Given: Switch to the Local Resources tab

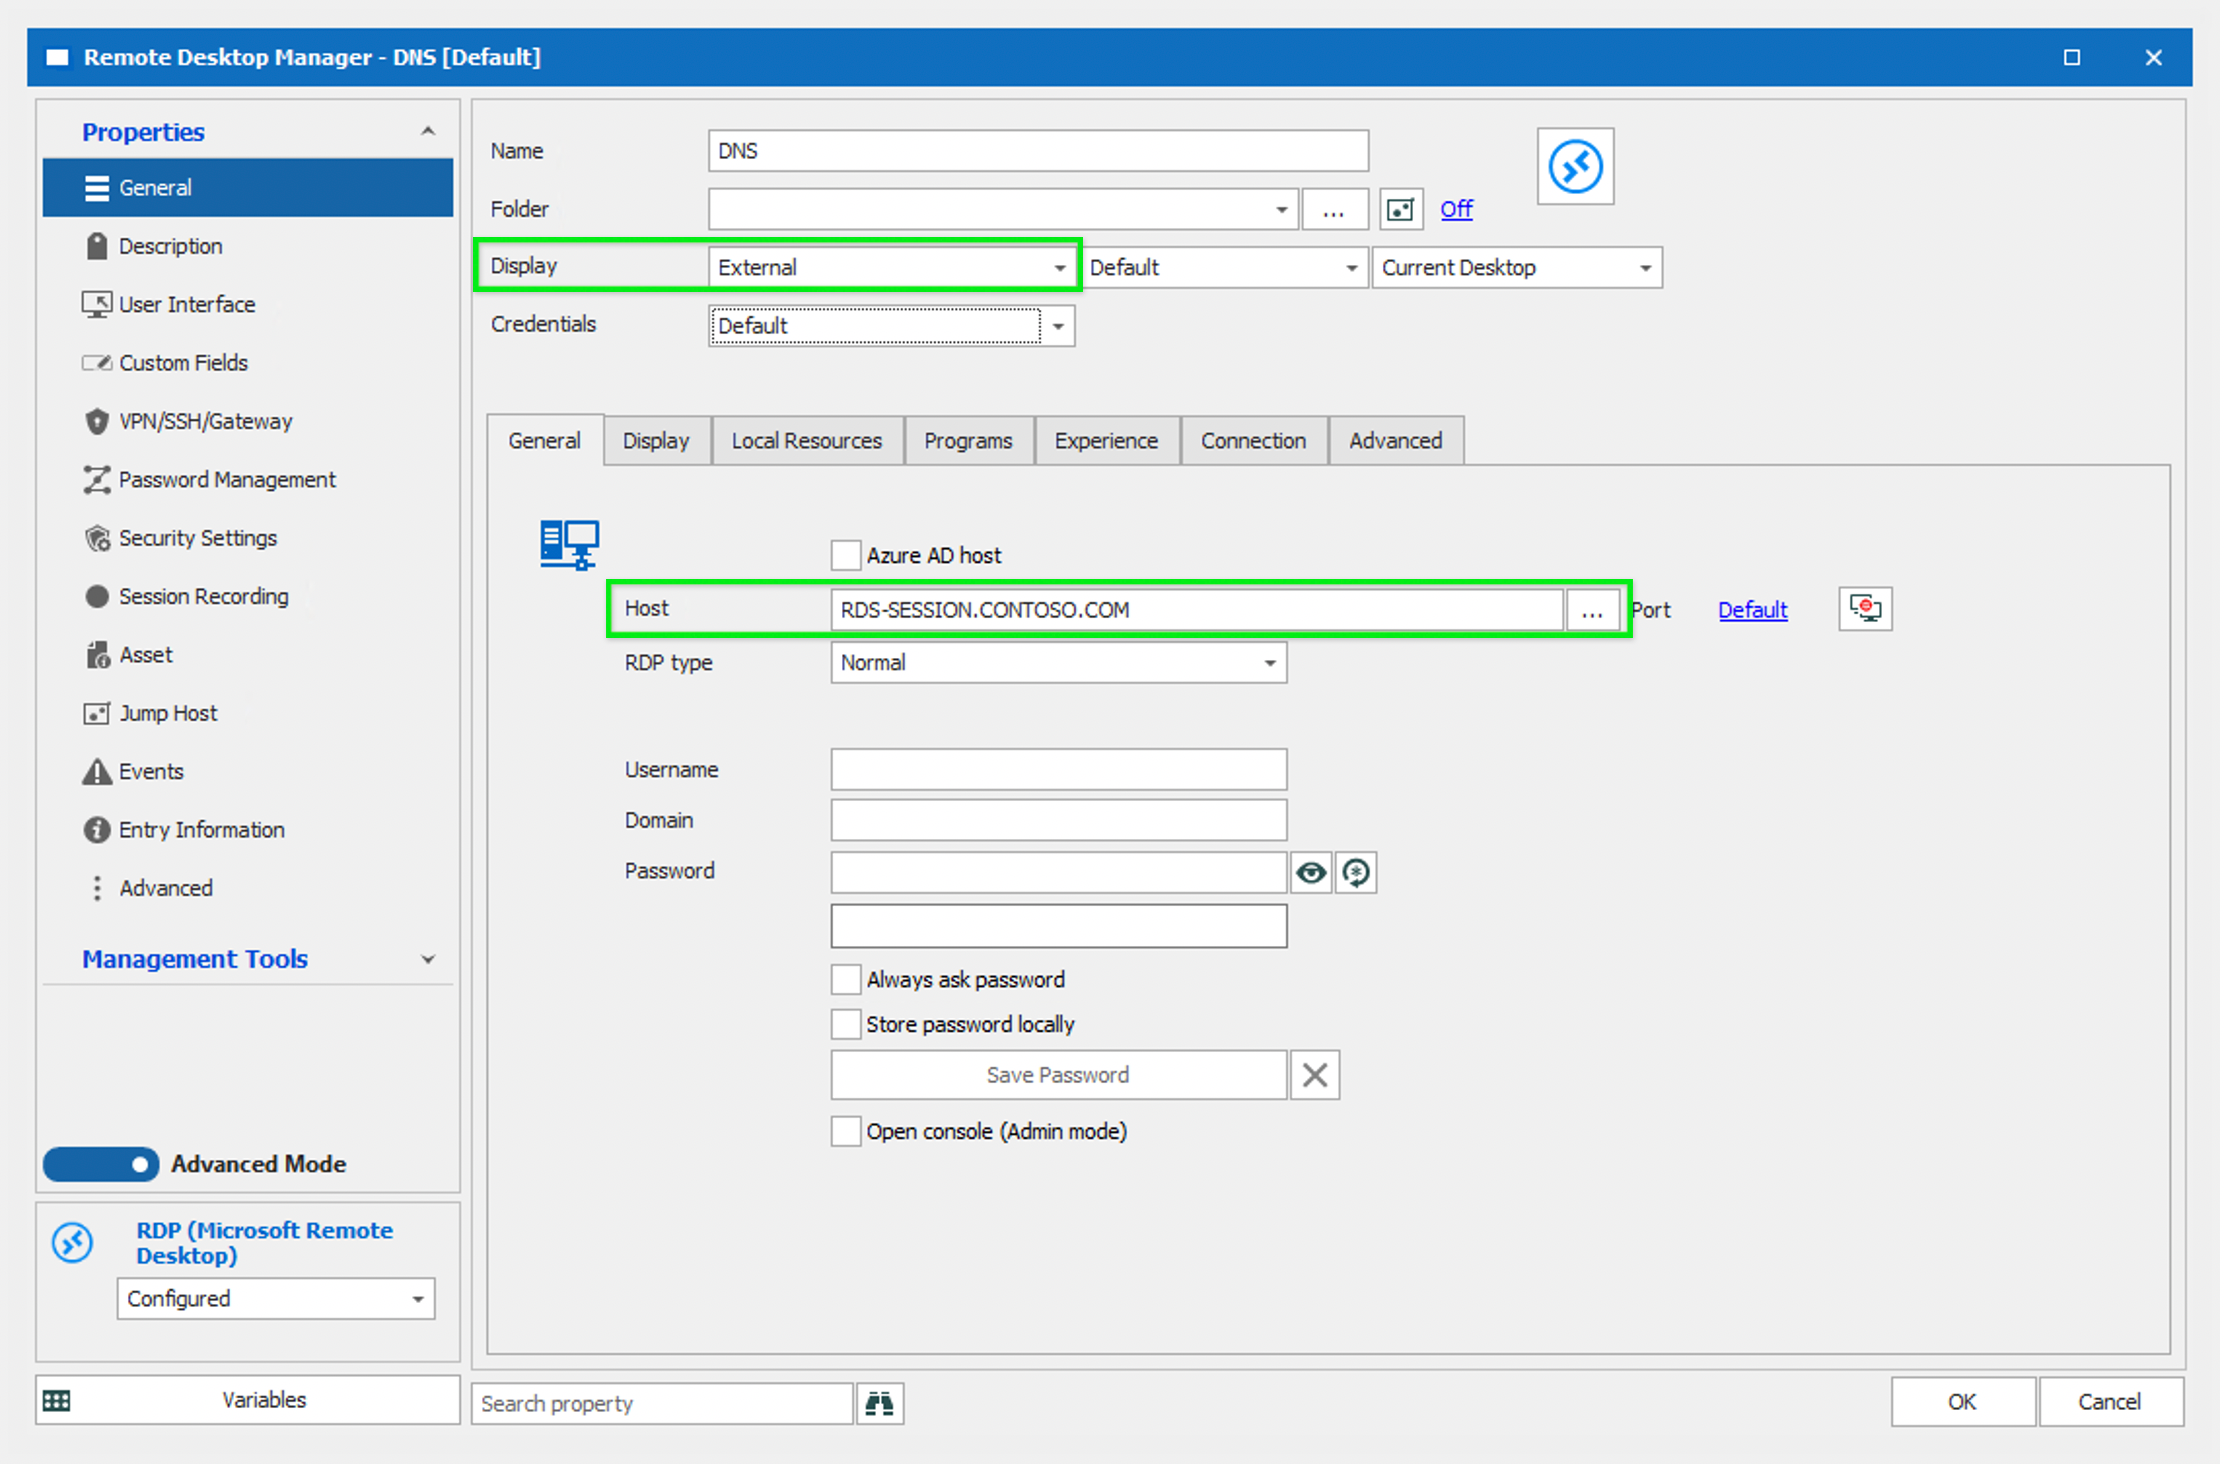Looking at the screenshot, I should point(806,441).
